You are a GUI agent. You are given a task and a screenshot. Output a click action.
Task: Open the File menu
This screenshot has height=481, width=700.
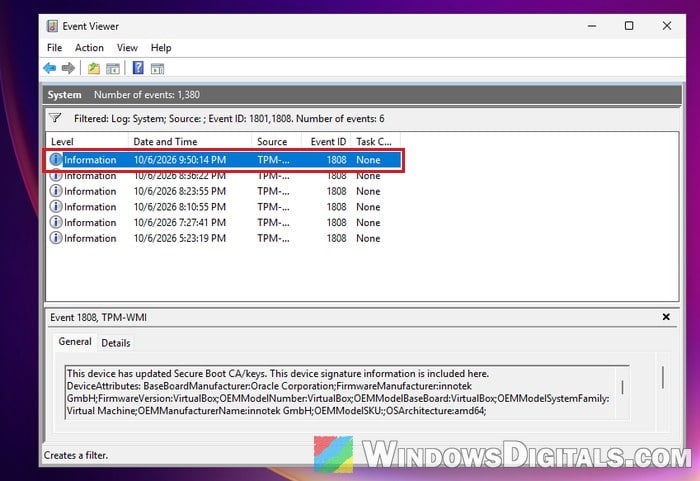(54, 48)
